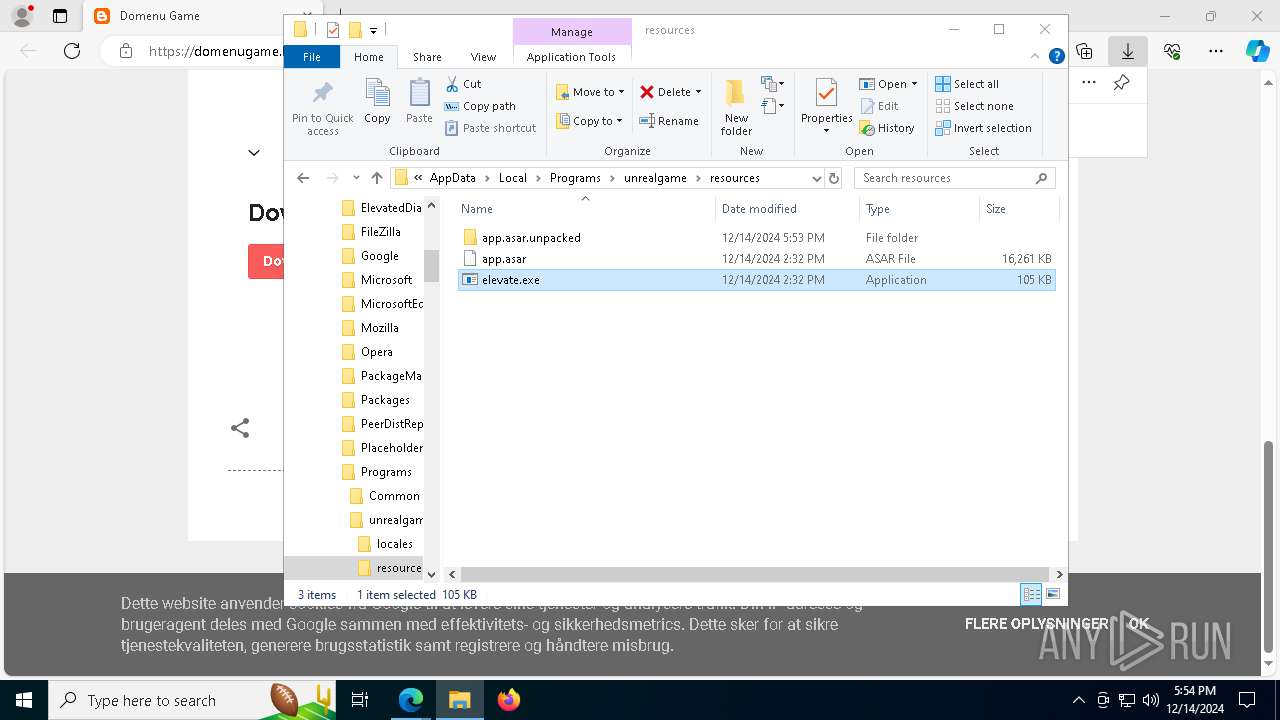Image resolution: width=1280 pixels, height=720 pixels.
Task: Click AppData in the address path
Action: pyautogui.click(x=452, y=178)
